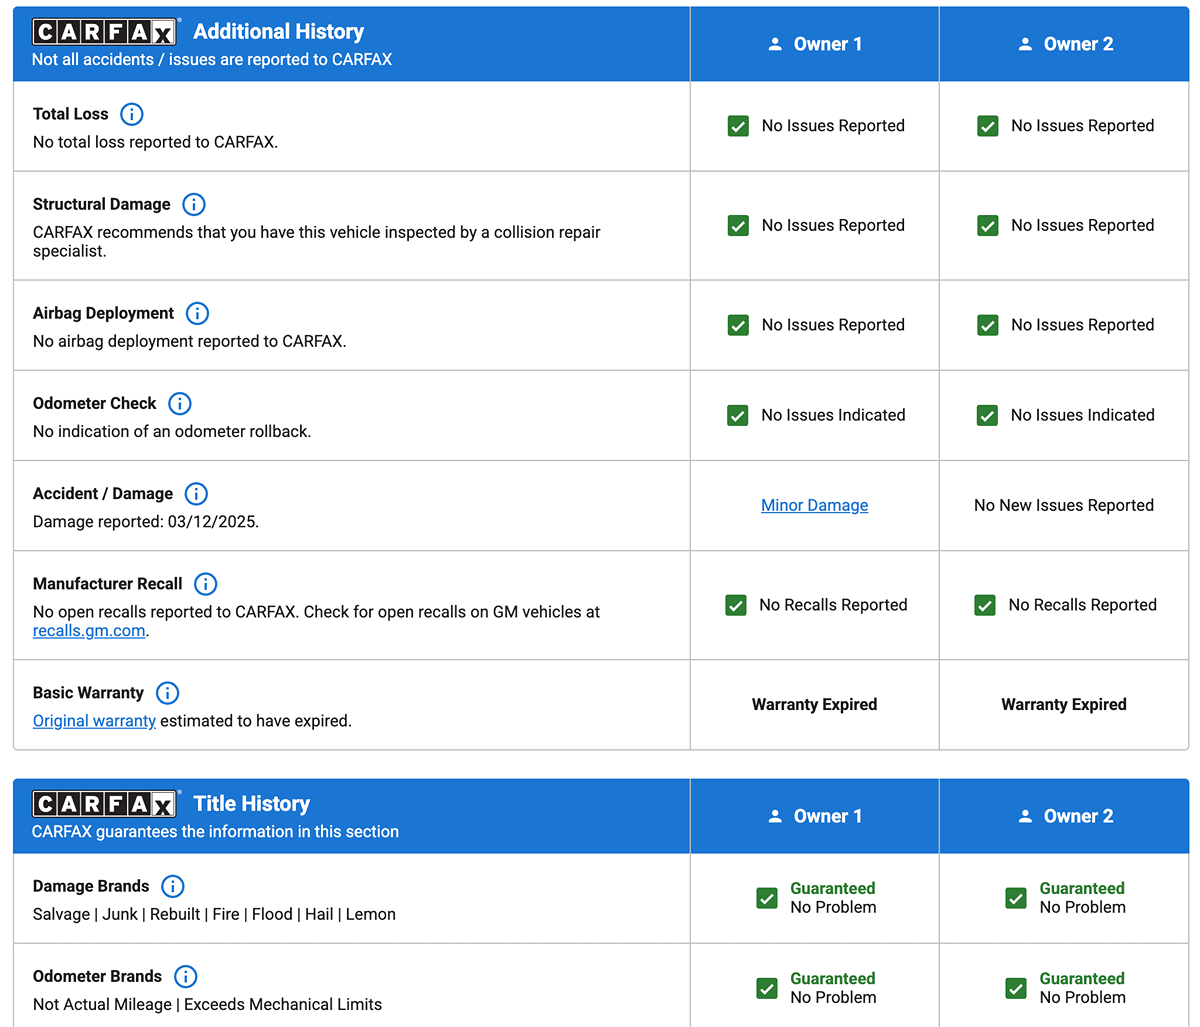Show info for Odometer Check
The width and height of the screenshot is (1200, 1027).
click(x=180, y=404)
